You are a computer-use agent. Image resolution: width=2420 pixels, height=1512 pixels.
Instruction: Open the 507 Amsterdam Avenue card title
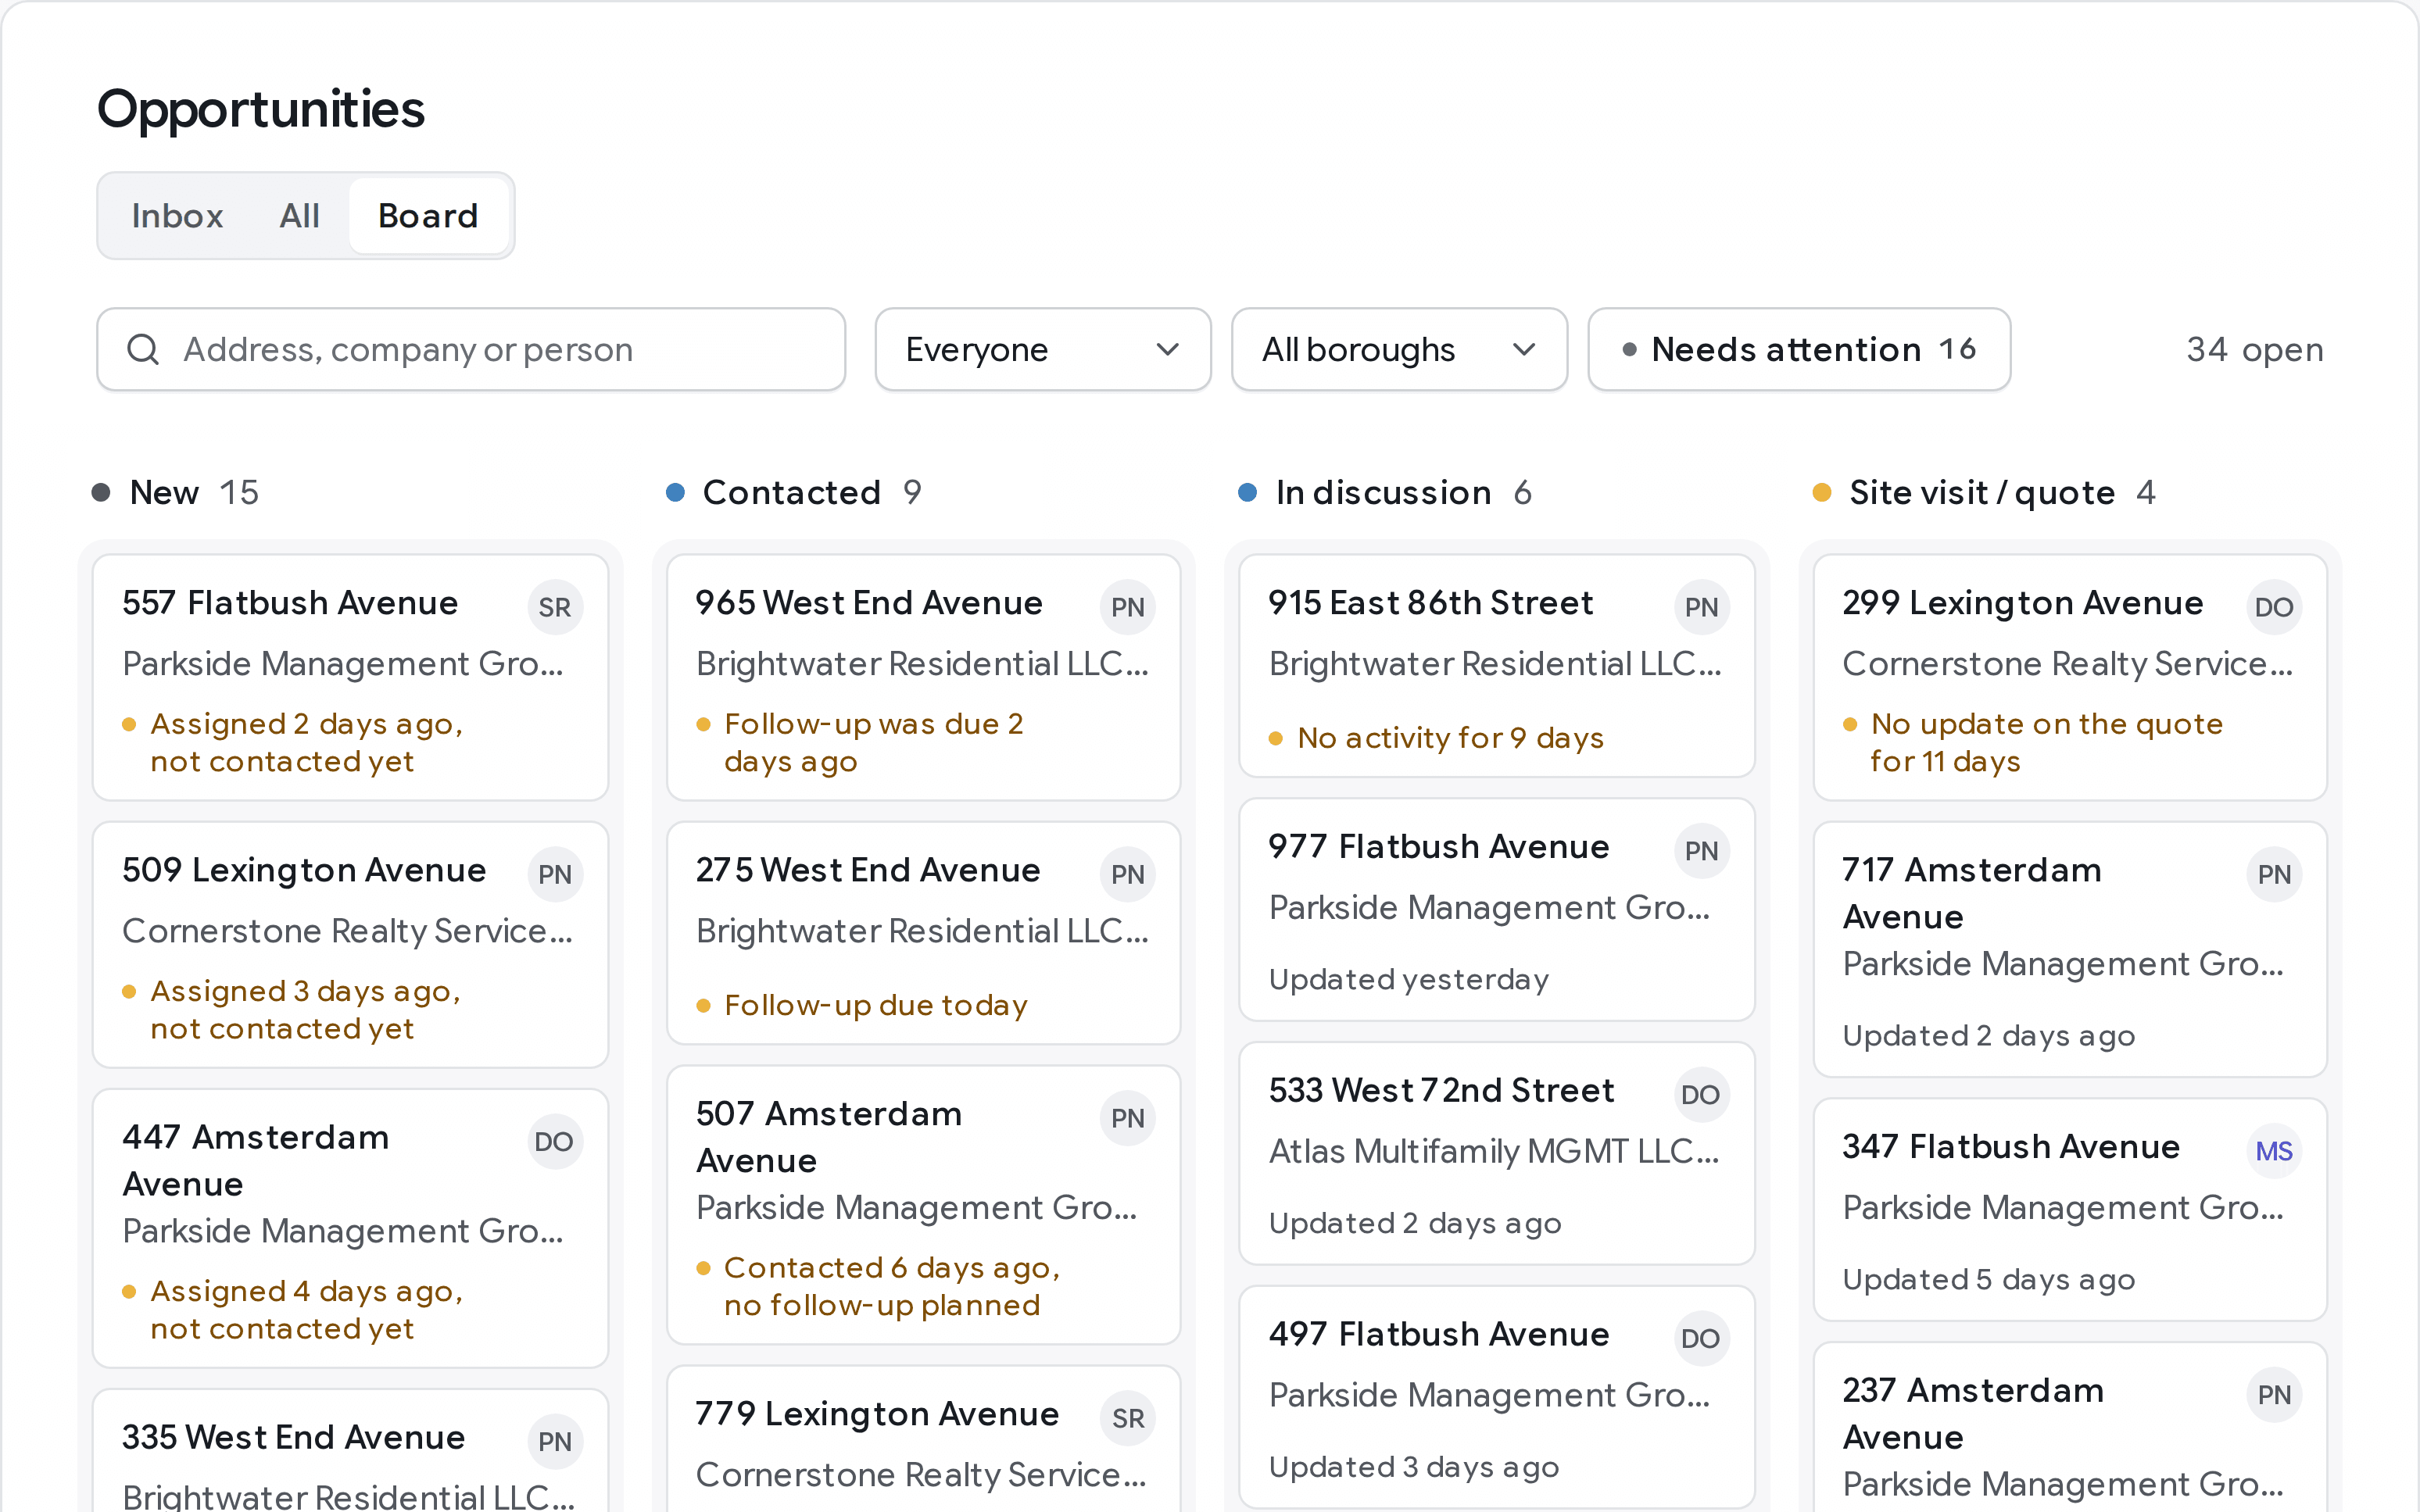tap(829, 1137)
